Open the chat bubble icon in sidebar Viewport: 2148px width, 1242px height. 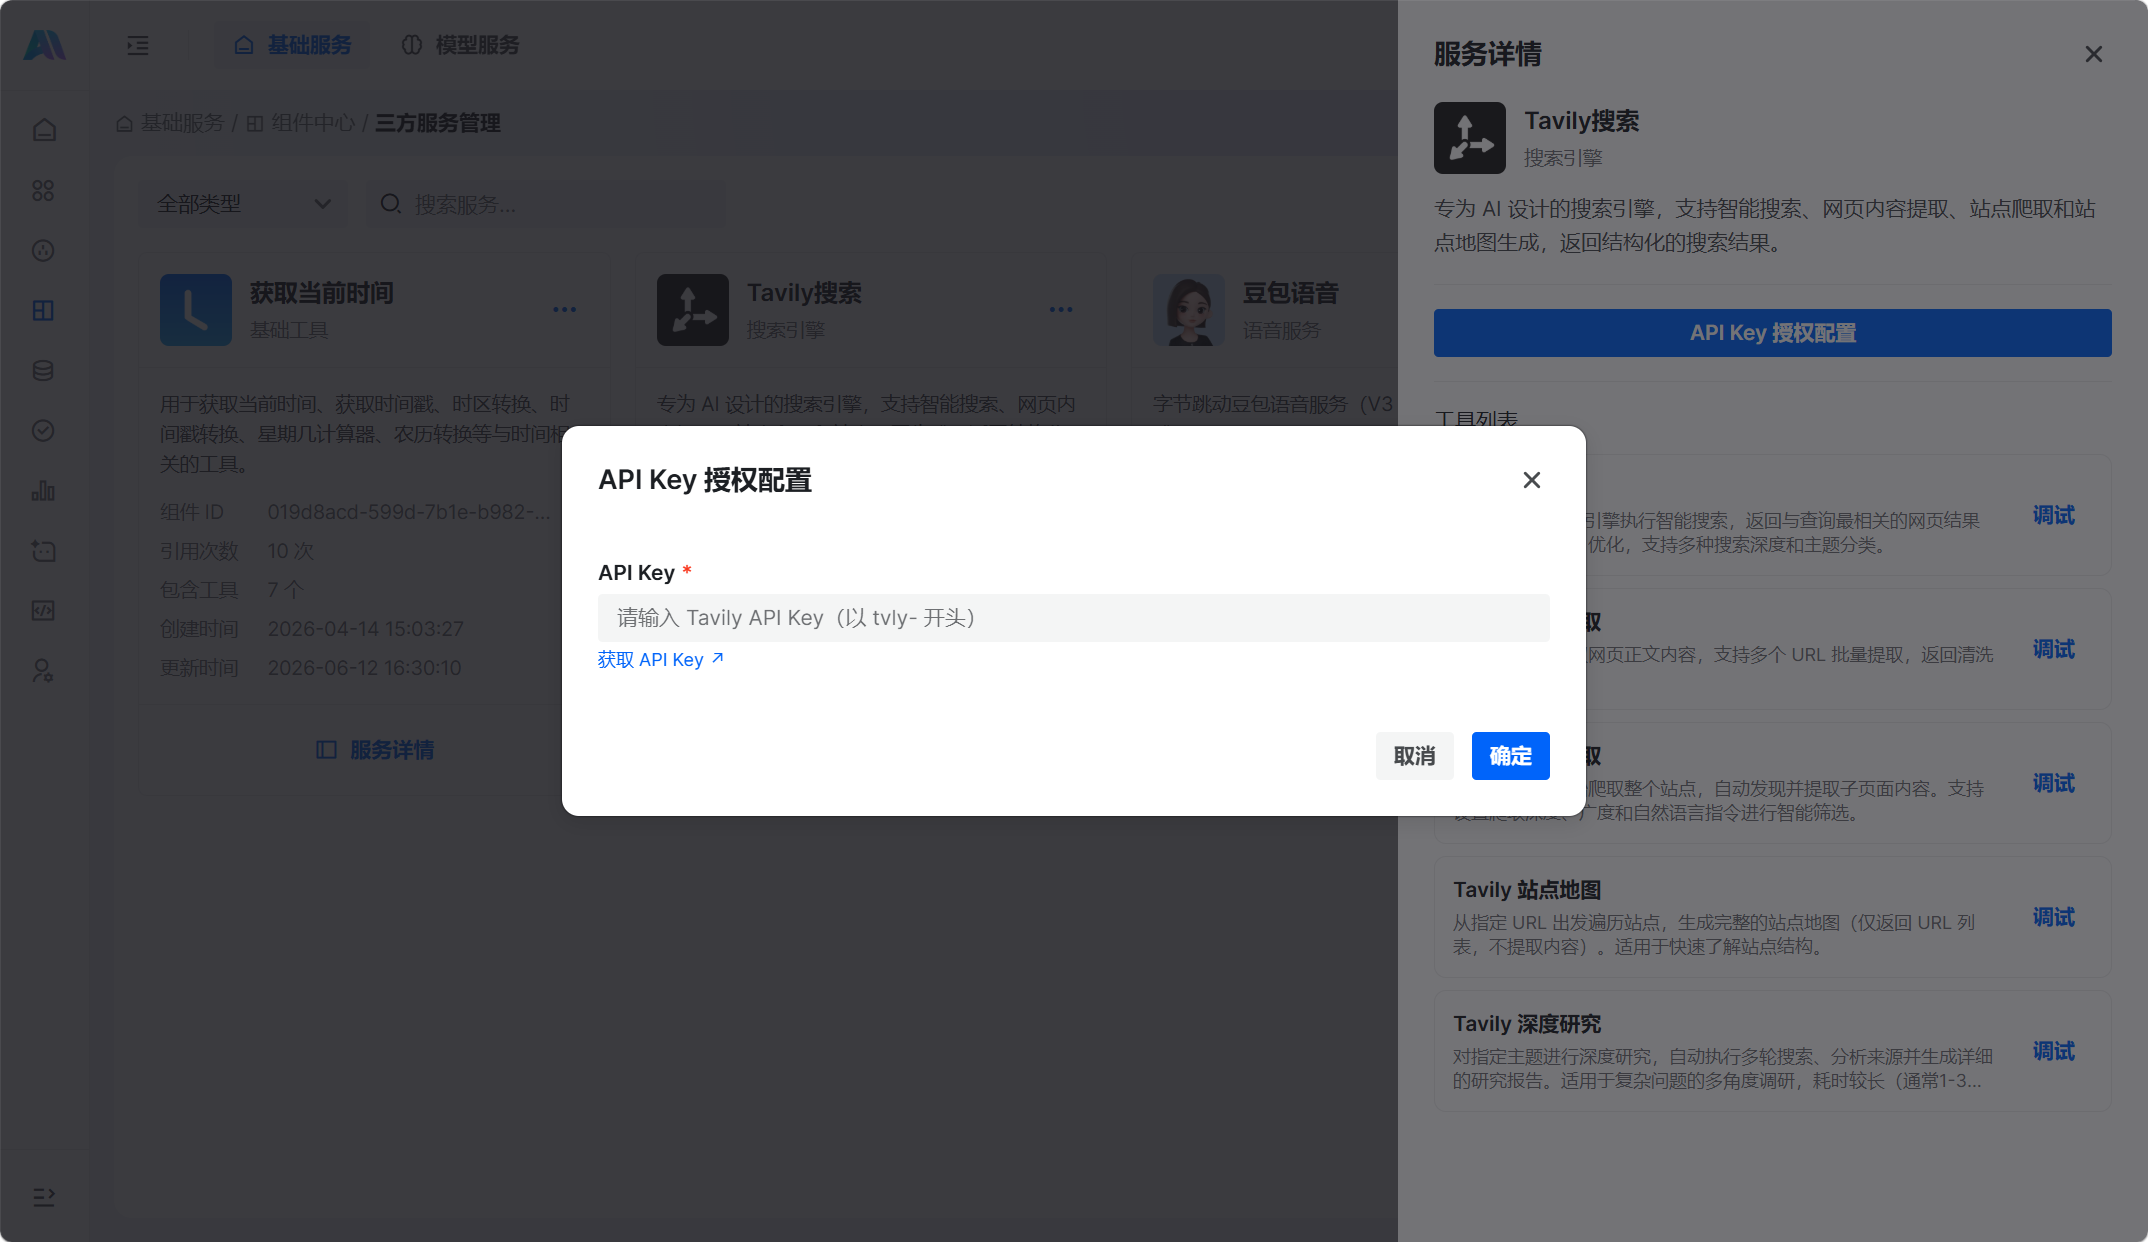tap(43, 550)
